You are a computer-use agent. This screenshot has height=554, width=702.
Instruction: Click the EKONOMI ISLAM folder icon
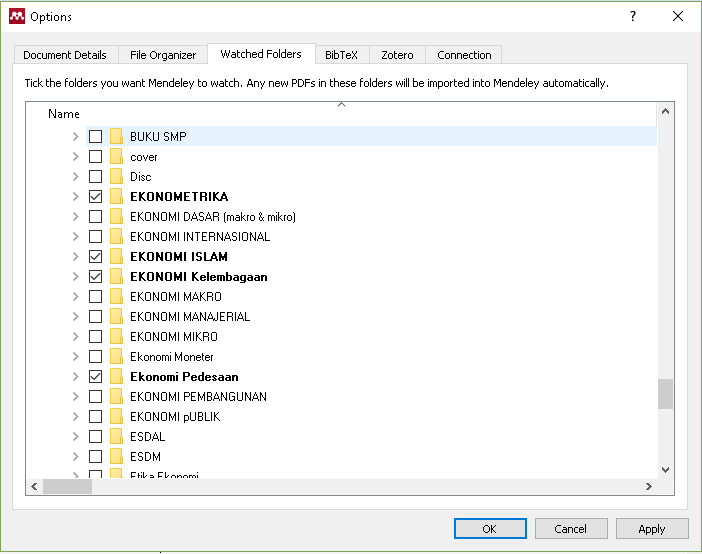116,257
